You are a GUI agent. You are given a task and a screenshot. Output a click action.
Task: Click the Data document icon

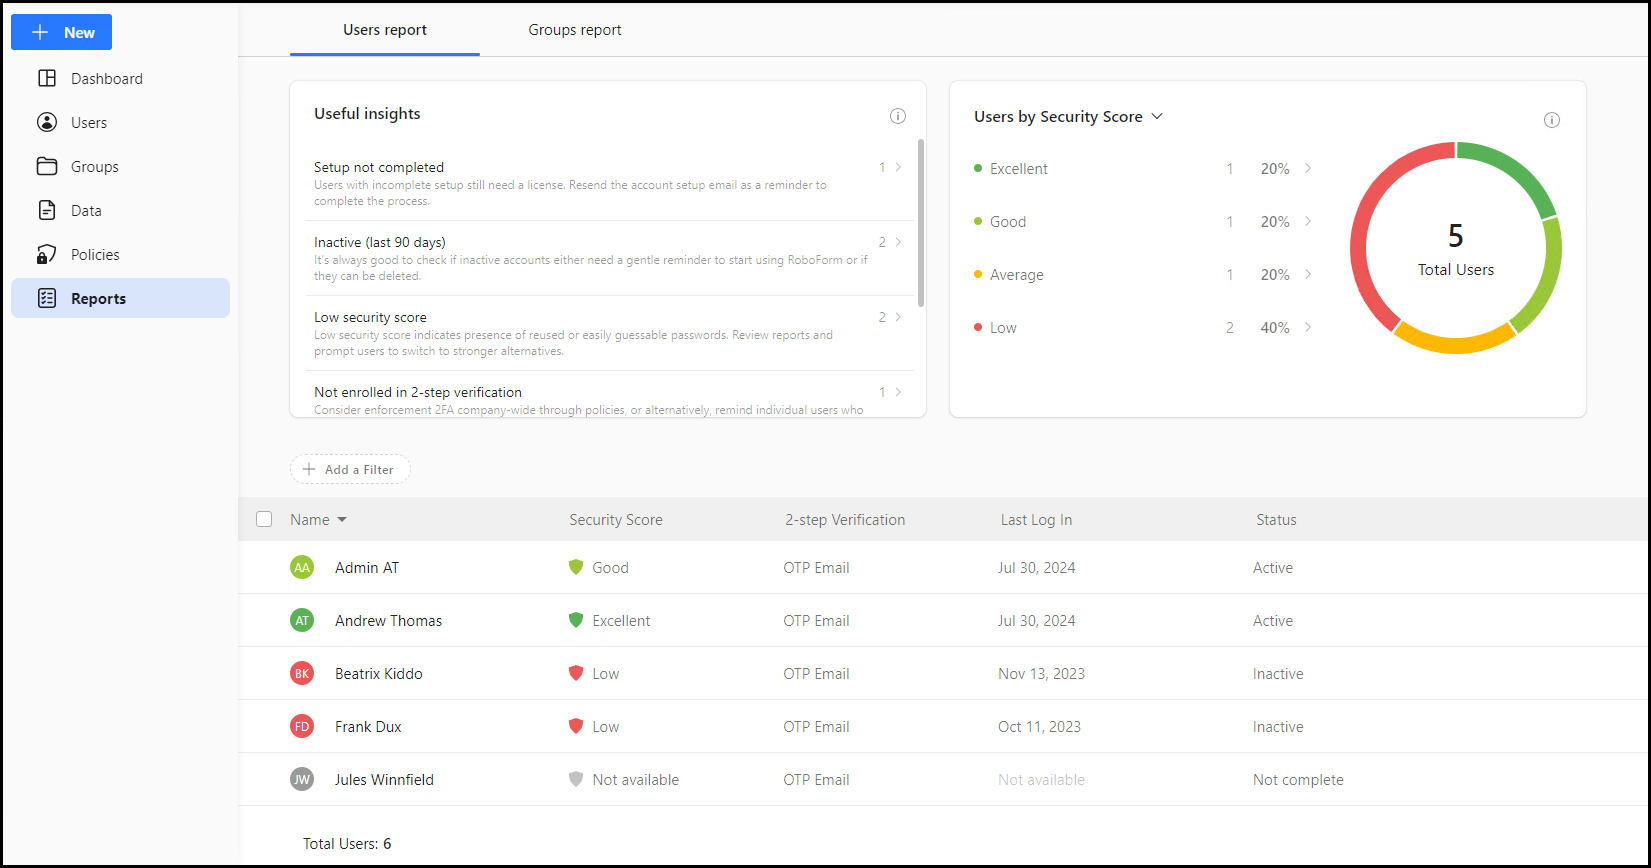(47, 211)
